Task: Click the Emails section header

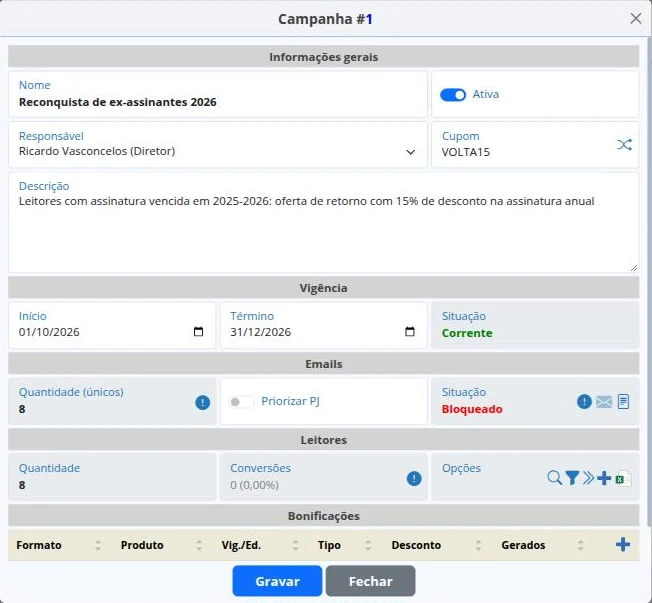Action: [324, 364]
